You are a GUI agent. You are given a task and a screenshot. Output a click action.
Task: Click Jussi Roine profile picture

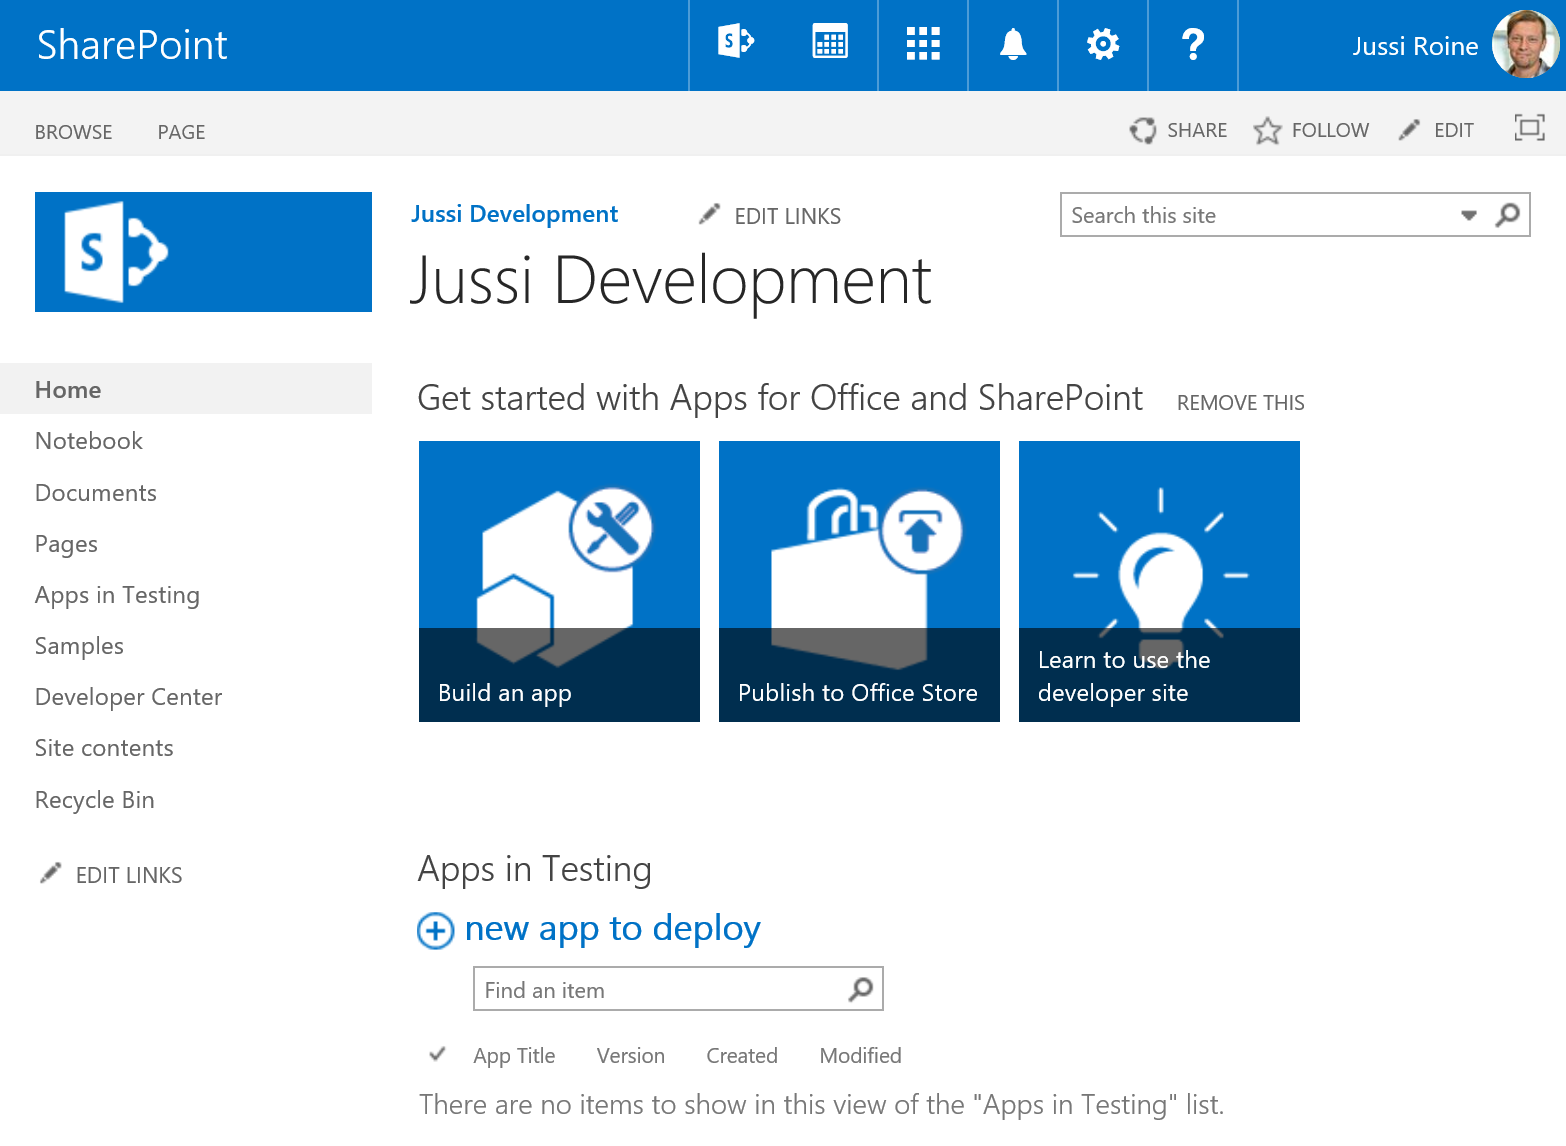coord(1525,44)
